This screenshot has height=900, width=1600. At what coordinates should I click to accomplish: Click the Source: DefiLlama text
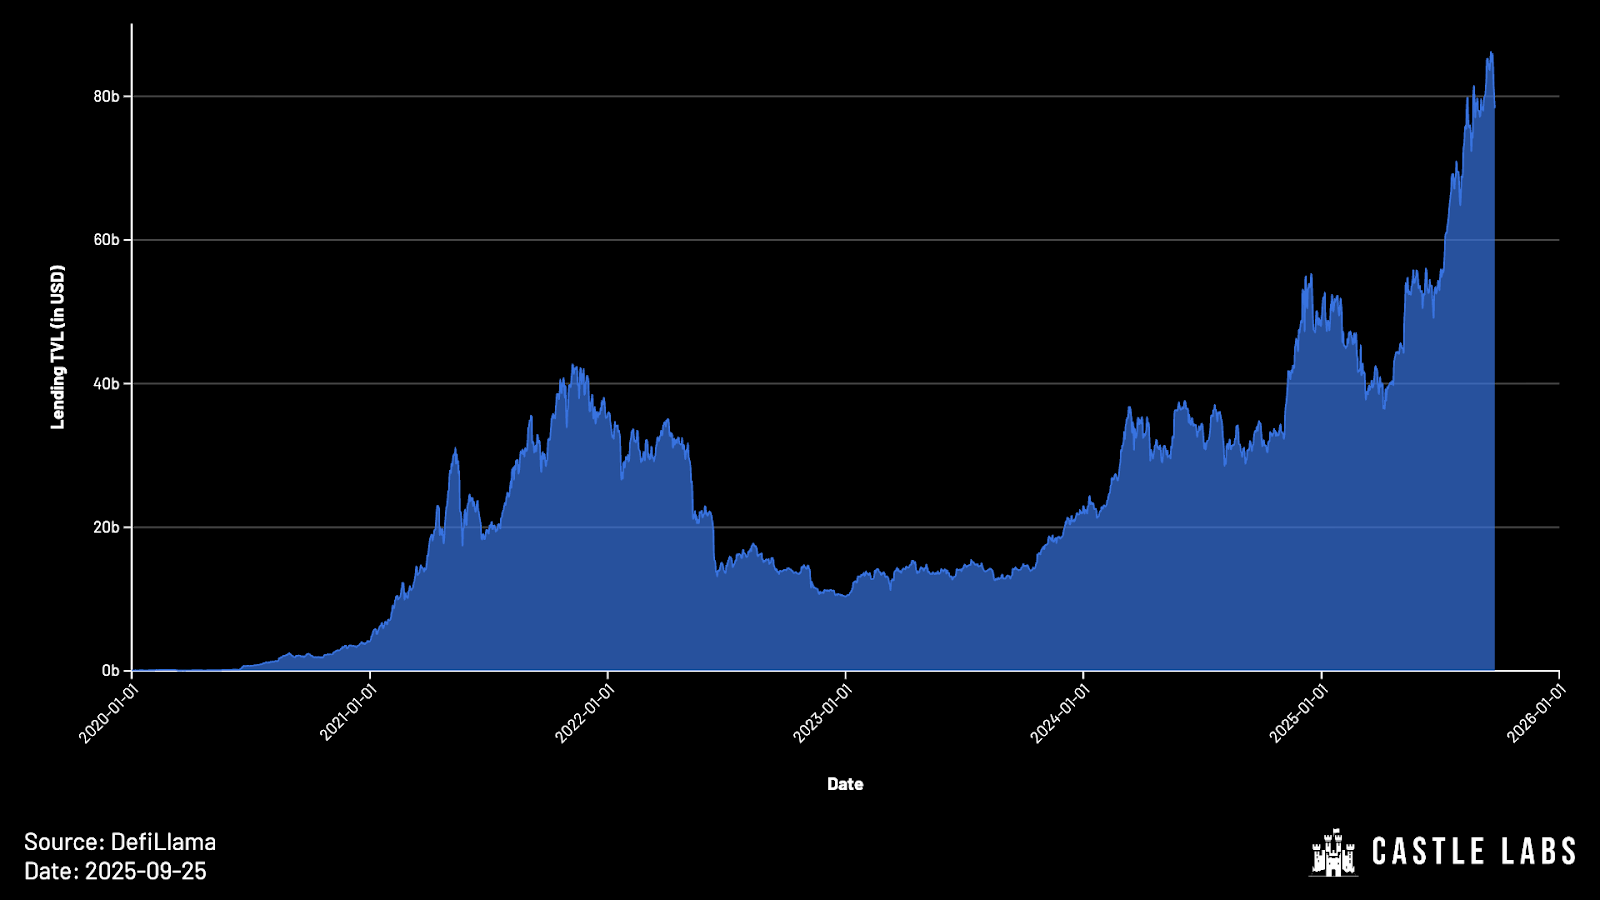[x=120, y=842]
